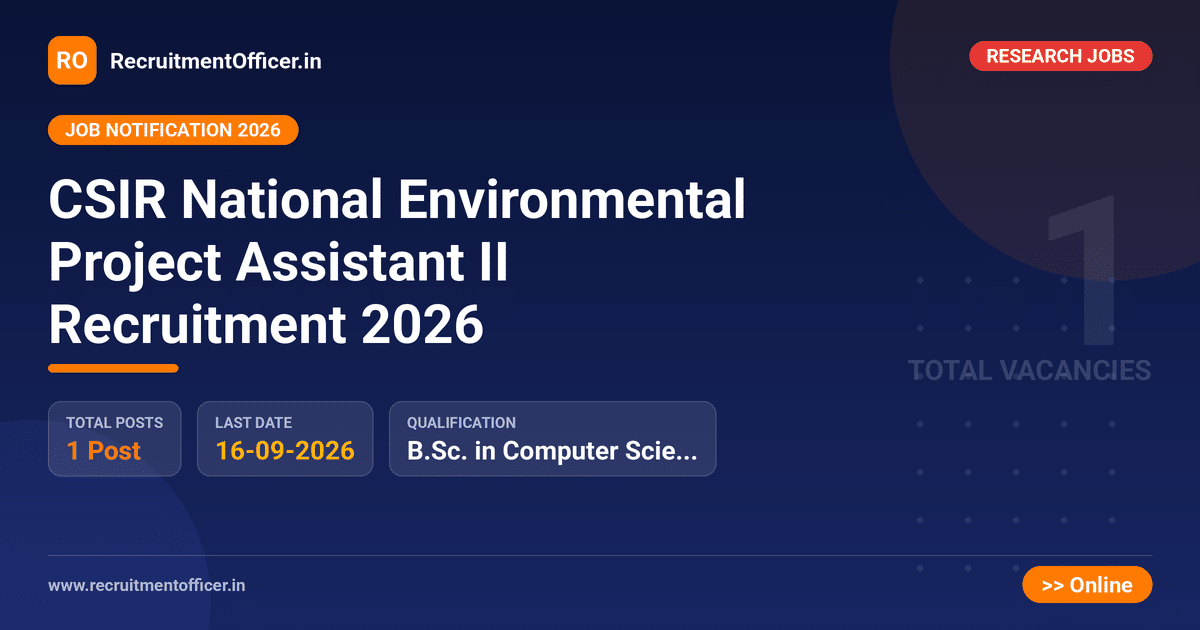Click the TOTAL POSTS 1 Post card
This screenshot has width=1200, height=630.
click(x=115, y=439)
